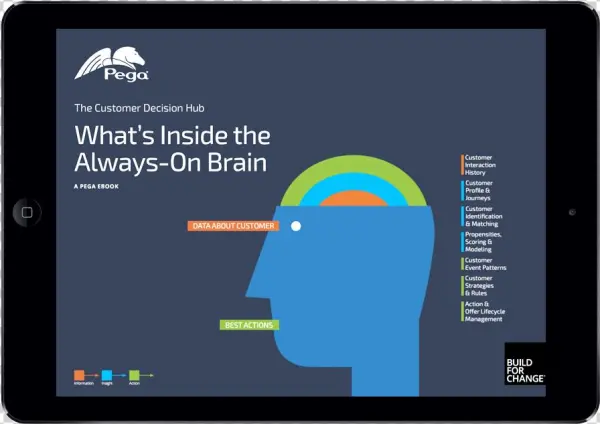Click the blue Insight legend square
Screen dimensions: 600x424
106,374
